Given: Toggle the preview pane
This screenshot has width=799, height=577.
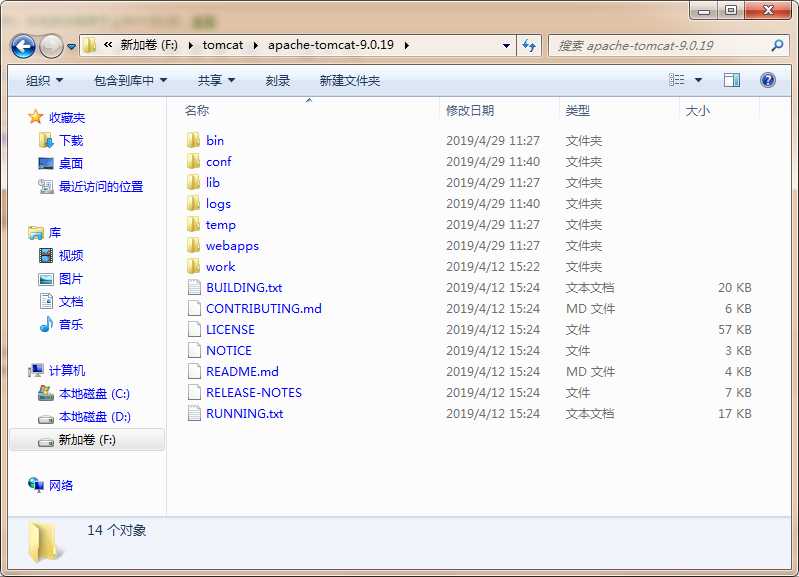Looking at the screenshot, I should [732, 80].
